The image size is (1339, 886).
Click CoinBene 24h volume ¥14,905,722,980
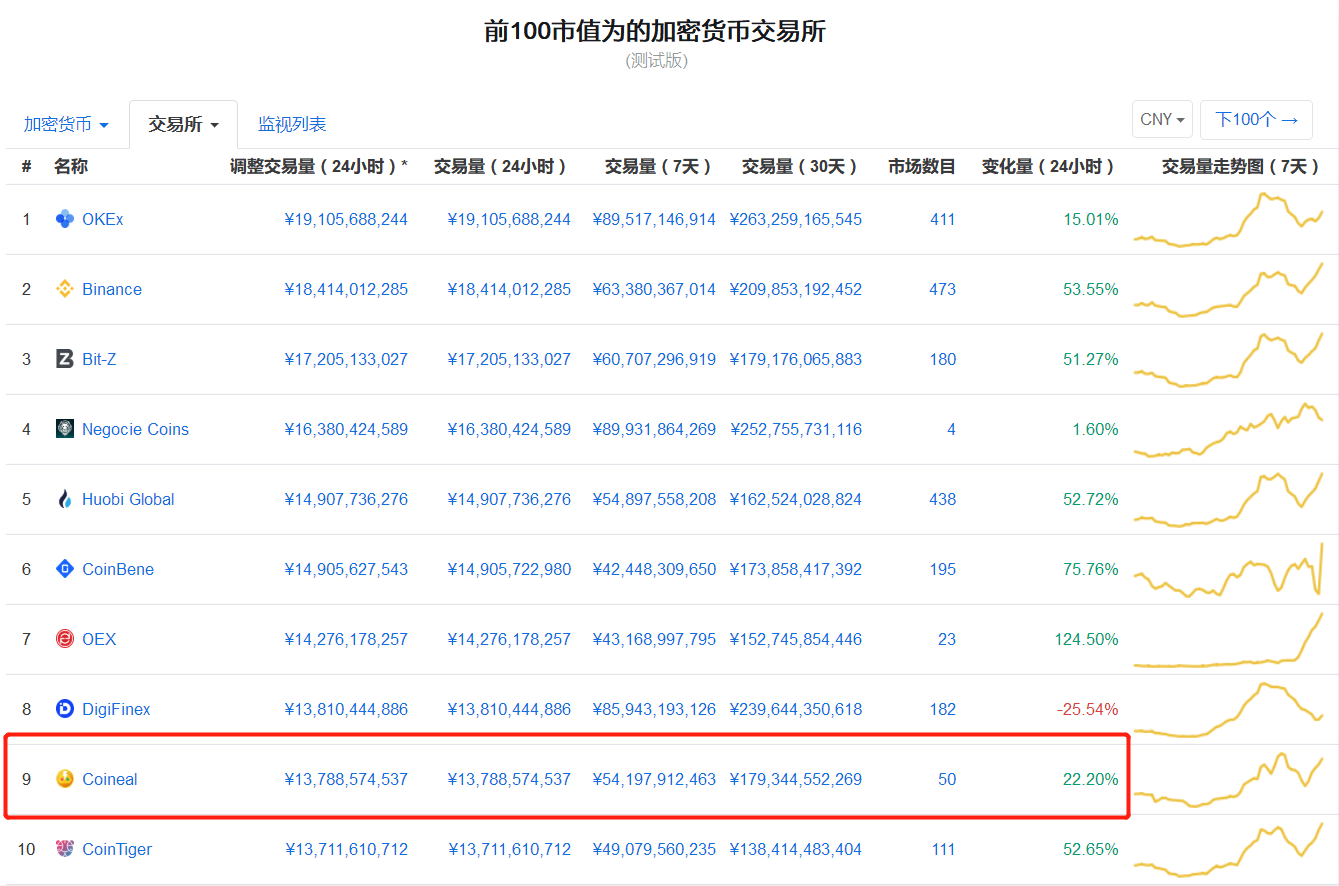coord(509,569)
